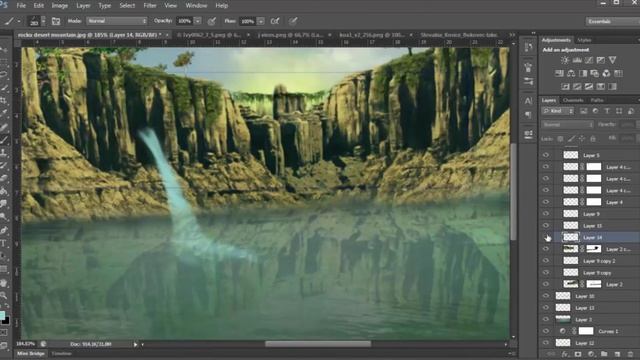Screen dimensions: 640x360
Task: Filter layers by pixel layers icon
Action: coord(583,111)
